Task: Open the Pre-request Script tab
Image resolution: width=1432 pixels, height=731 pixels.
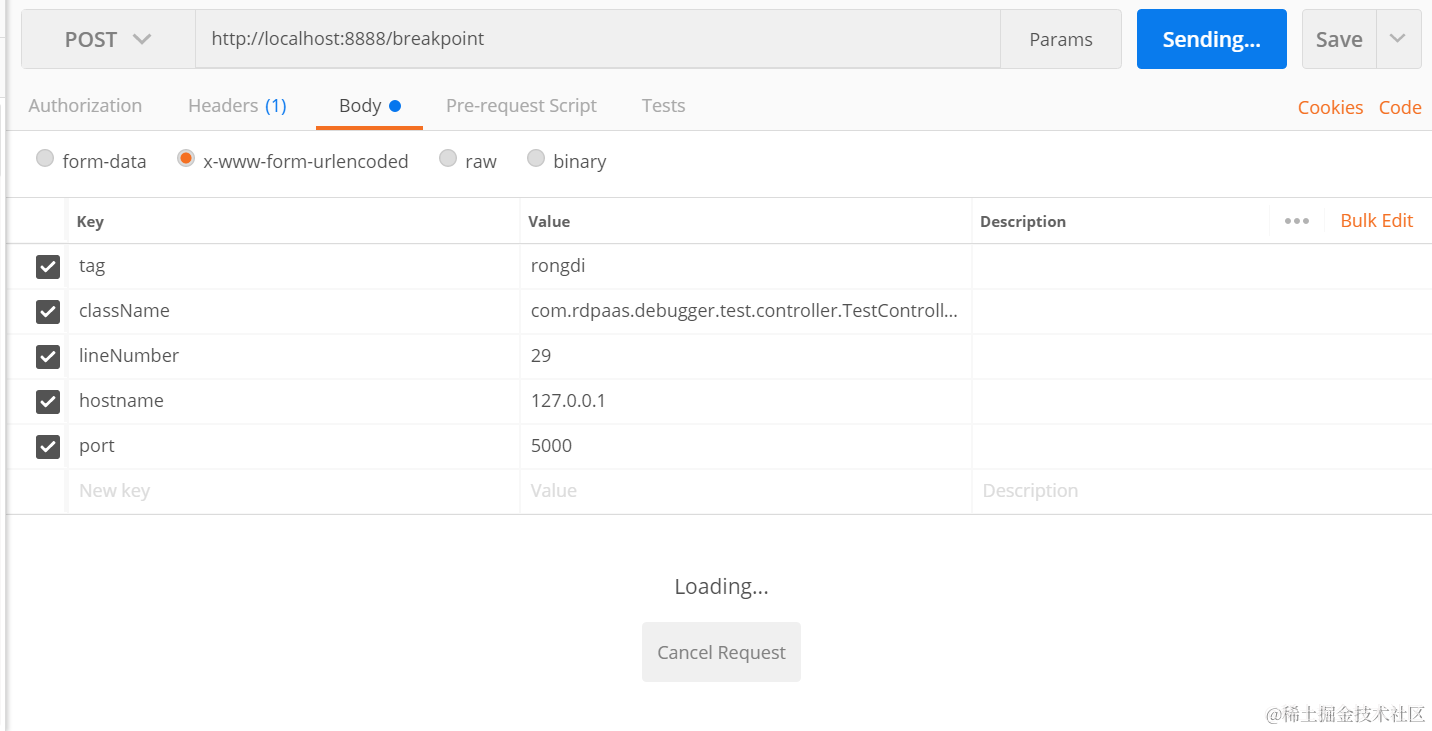Action: click(x=521, y=106)
